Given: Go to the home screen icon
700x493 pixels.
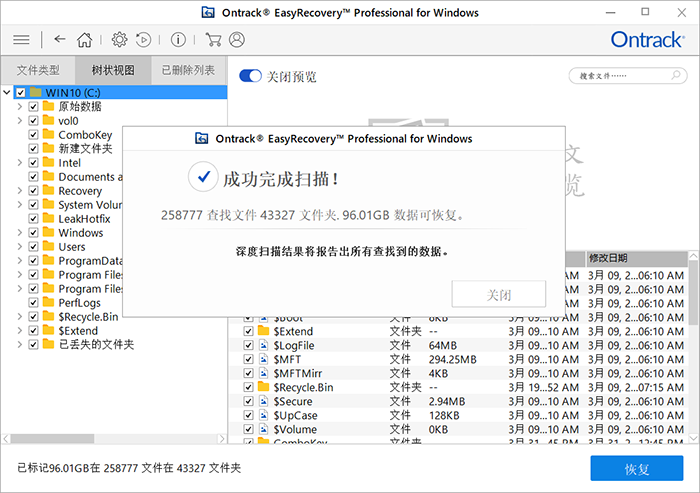Looking at the screenshot, I should [x=85, y=40].
